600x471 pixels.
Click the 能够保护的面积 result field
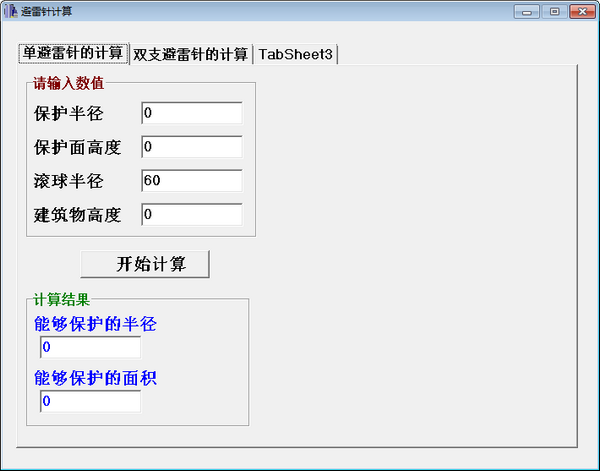coord(90,401)
